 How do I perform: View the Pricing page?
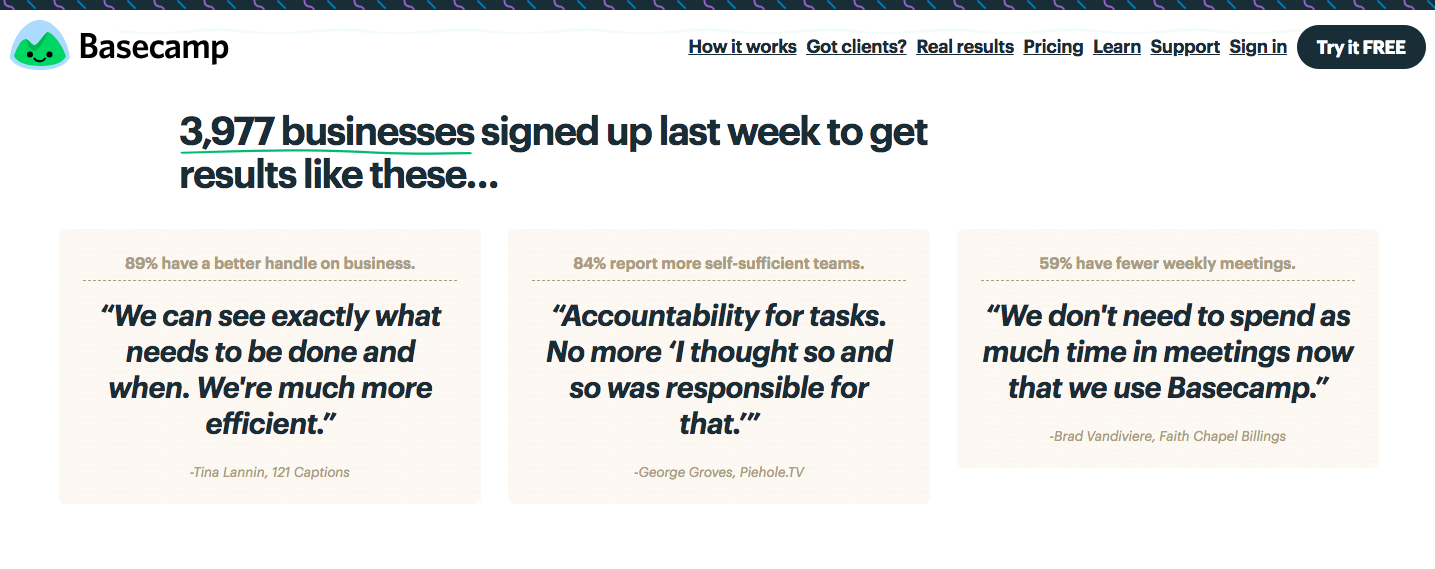coord(1053,47)
